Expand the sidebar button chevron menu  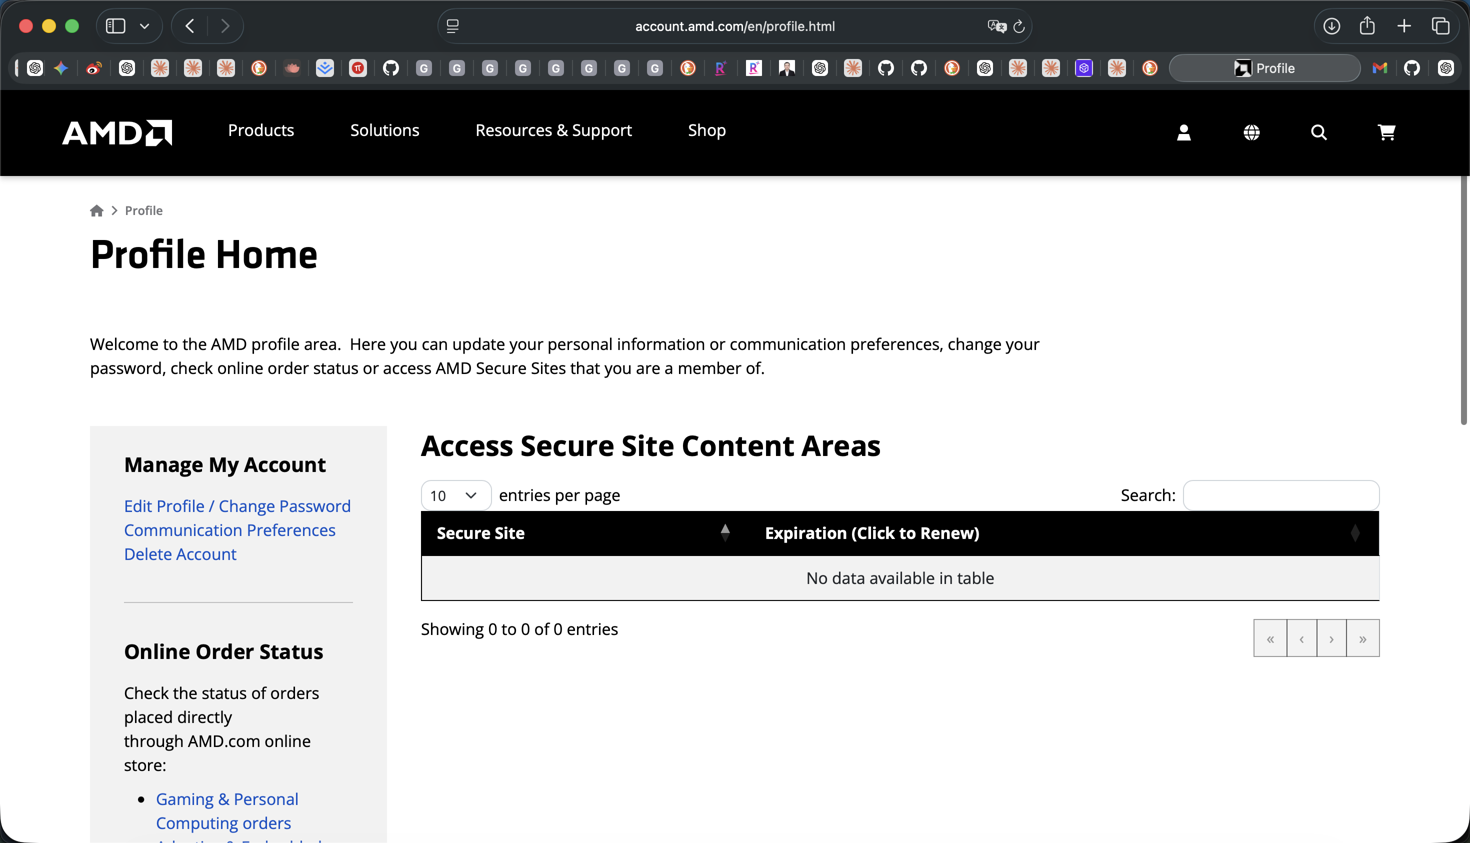tap(145, 26)
